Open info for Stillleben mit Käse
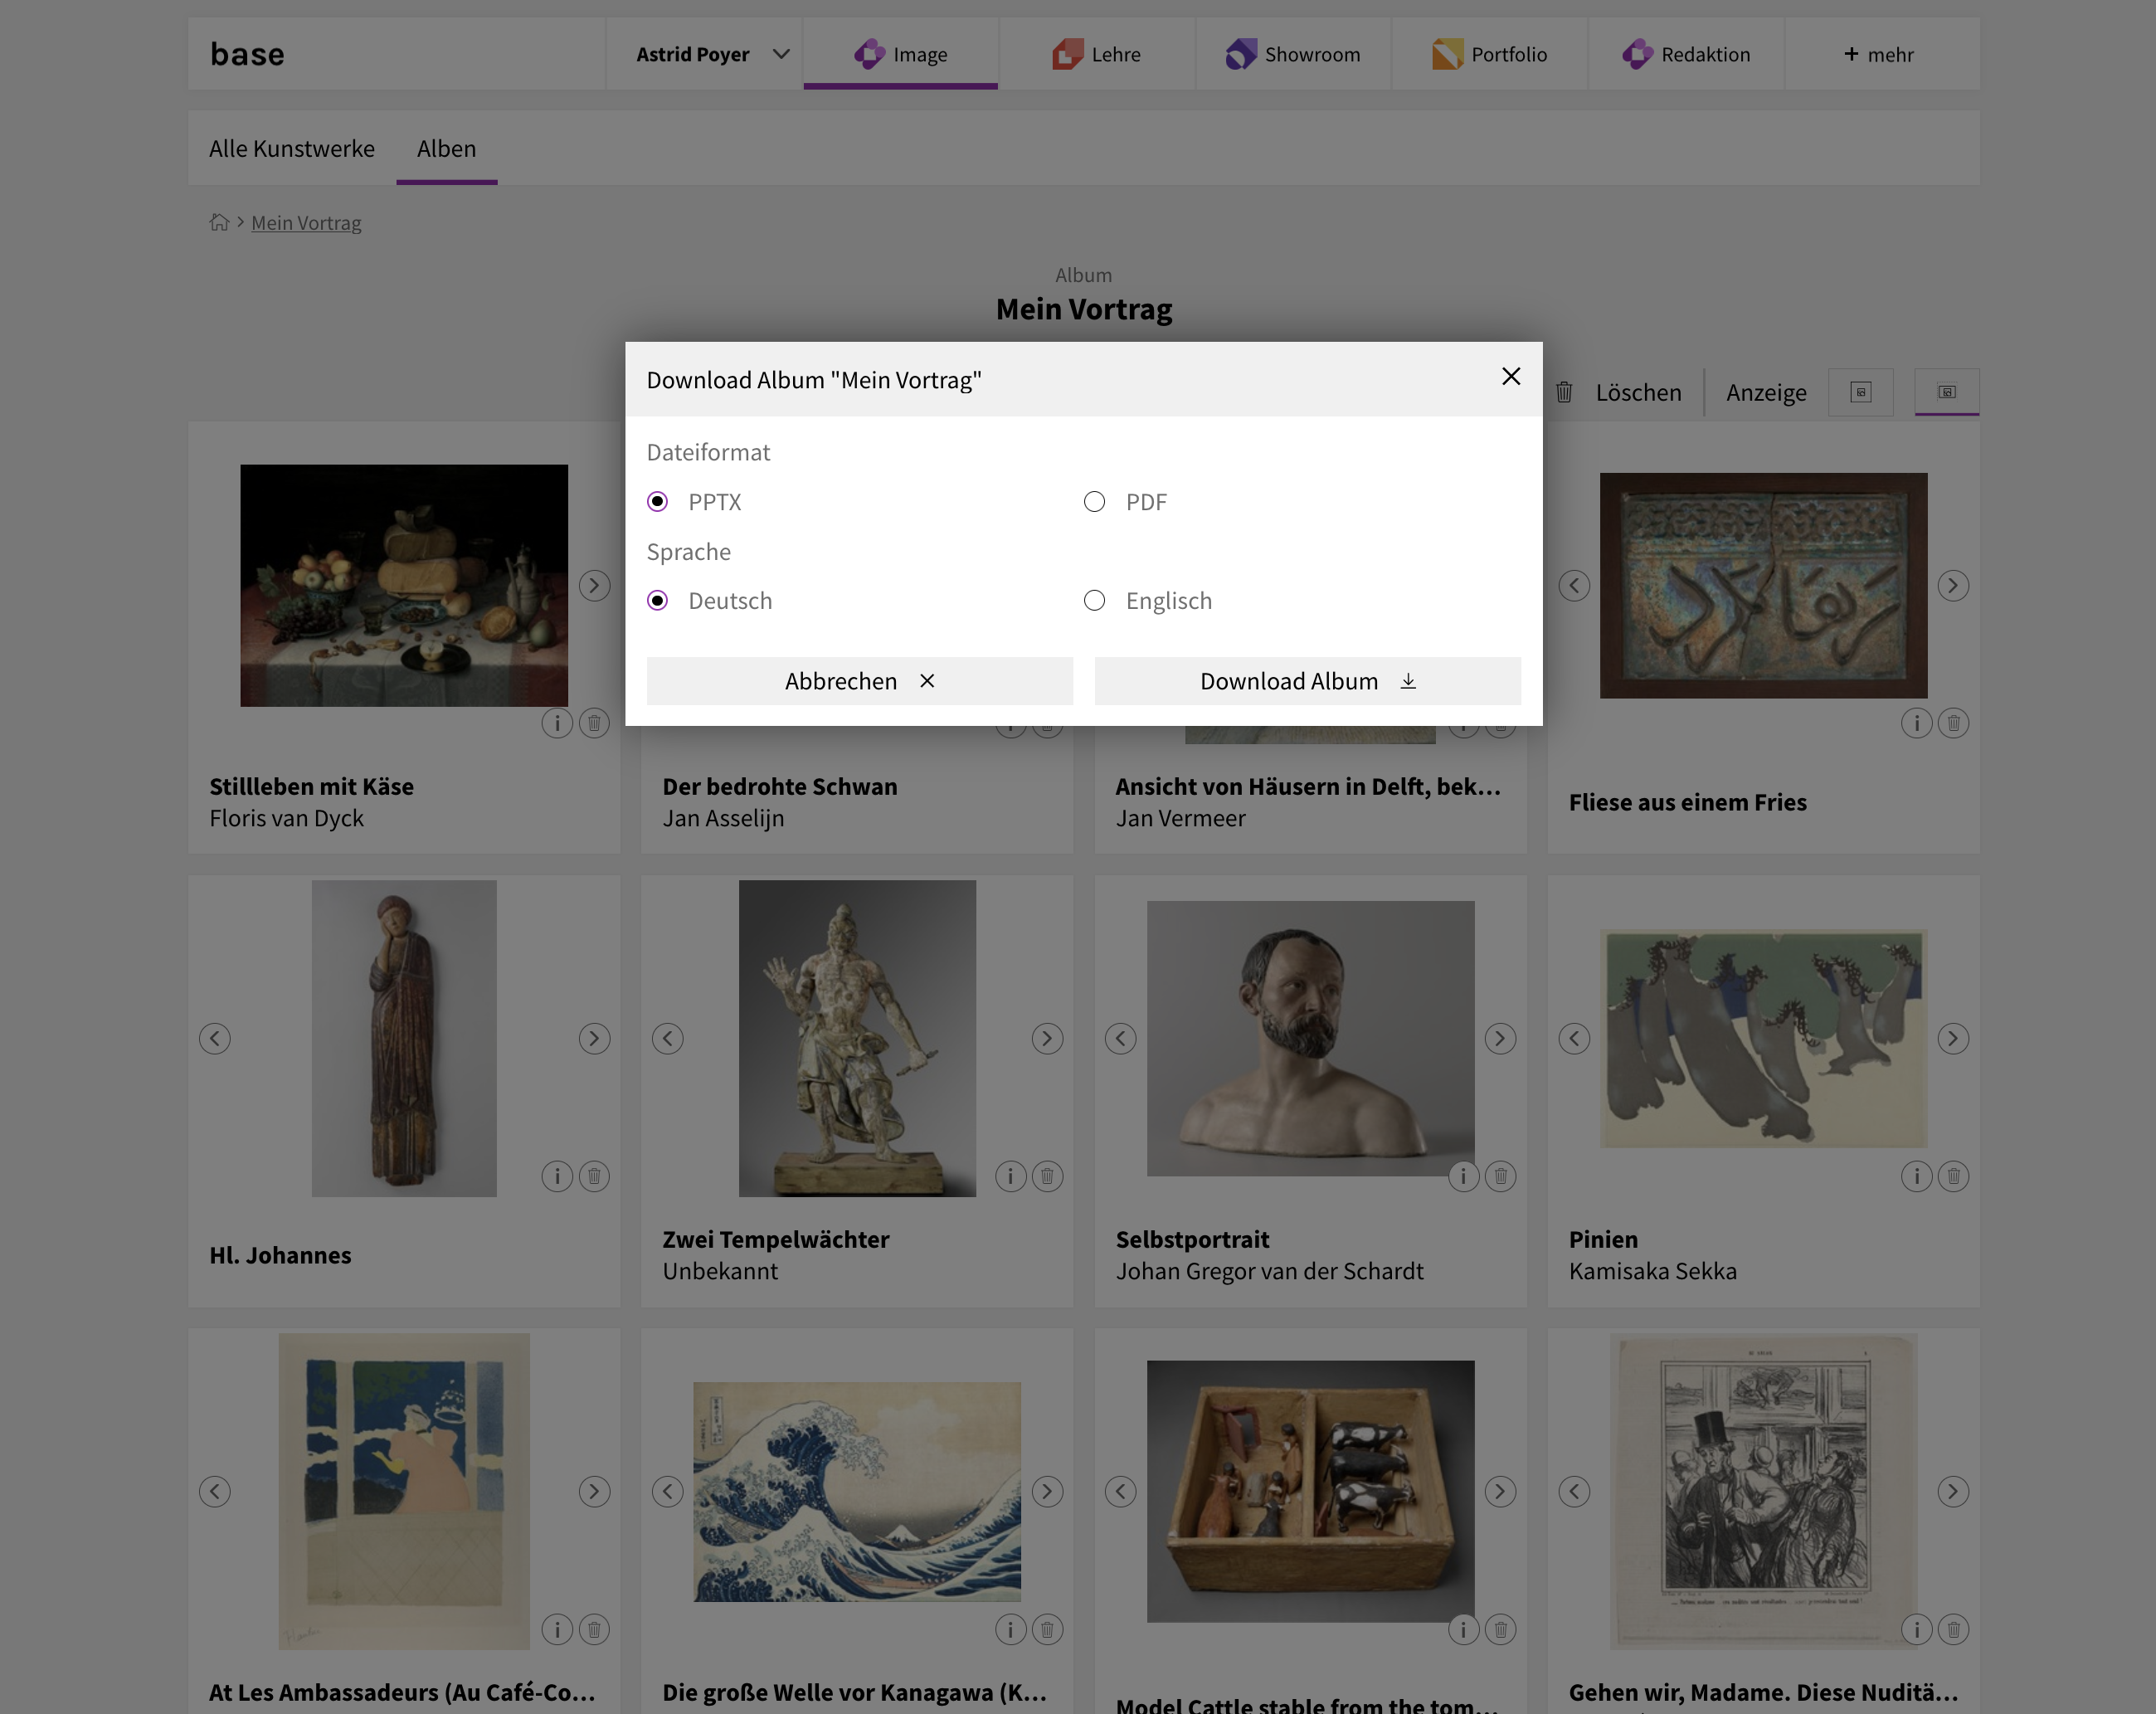Viewport: 2156px width, 1714px height. [557, 723]
